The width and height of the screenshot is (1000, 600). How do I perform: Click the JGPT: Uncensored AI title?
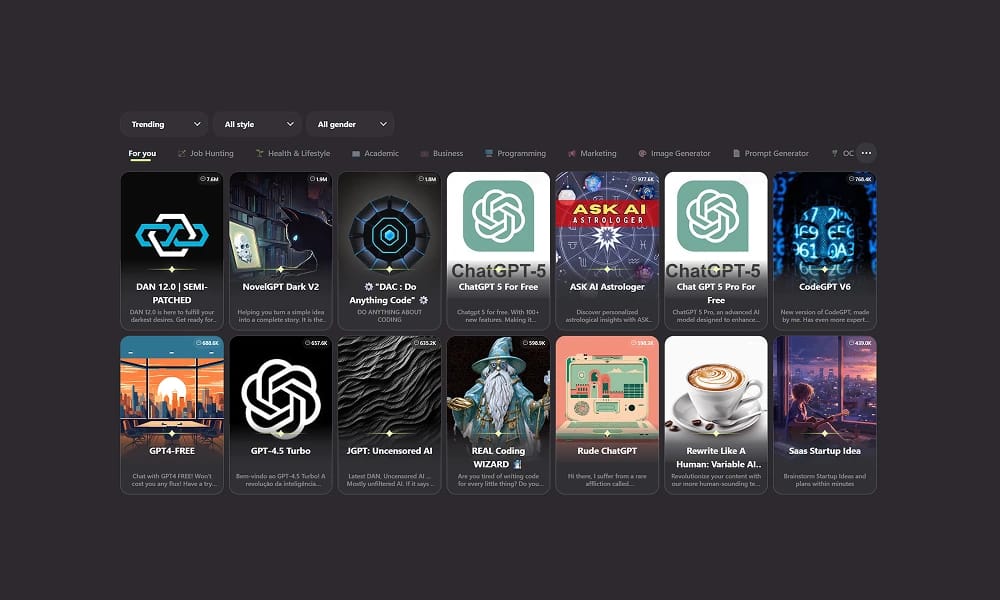(x=389, y=451)
